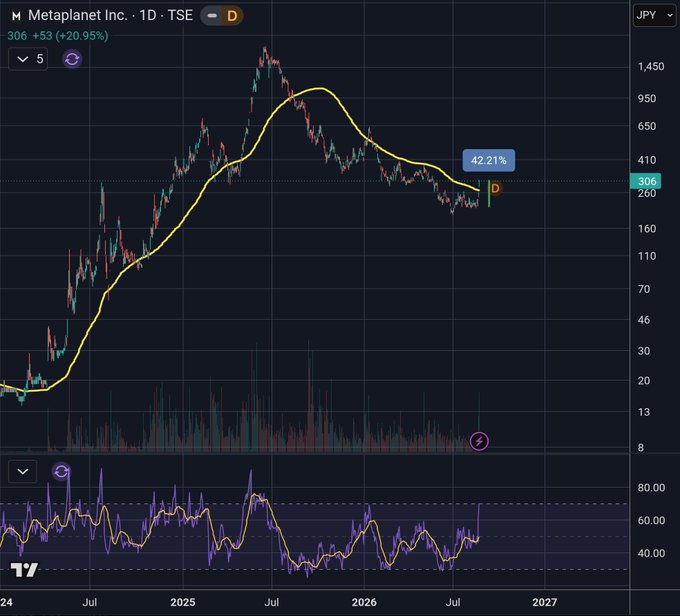The image size is (680, 616).
Task: Click the 13 price axis label
Action: coord(644,412)
